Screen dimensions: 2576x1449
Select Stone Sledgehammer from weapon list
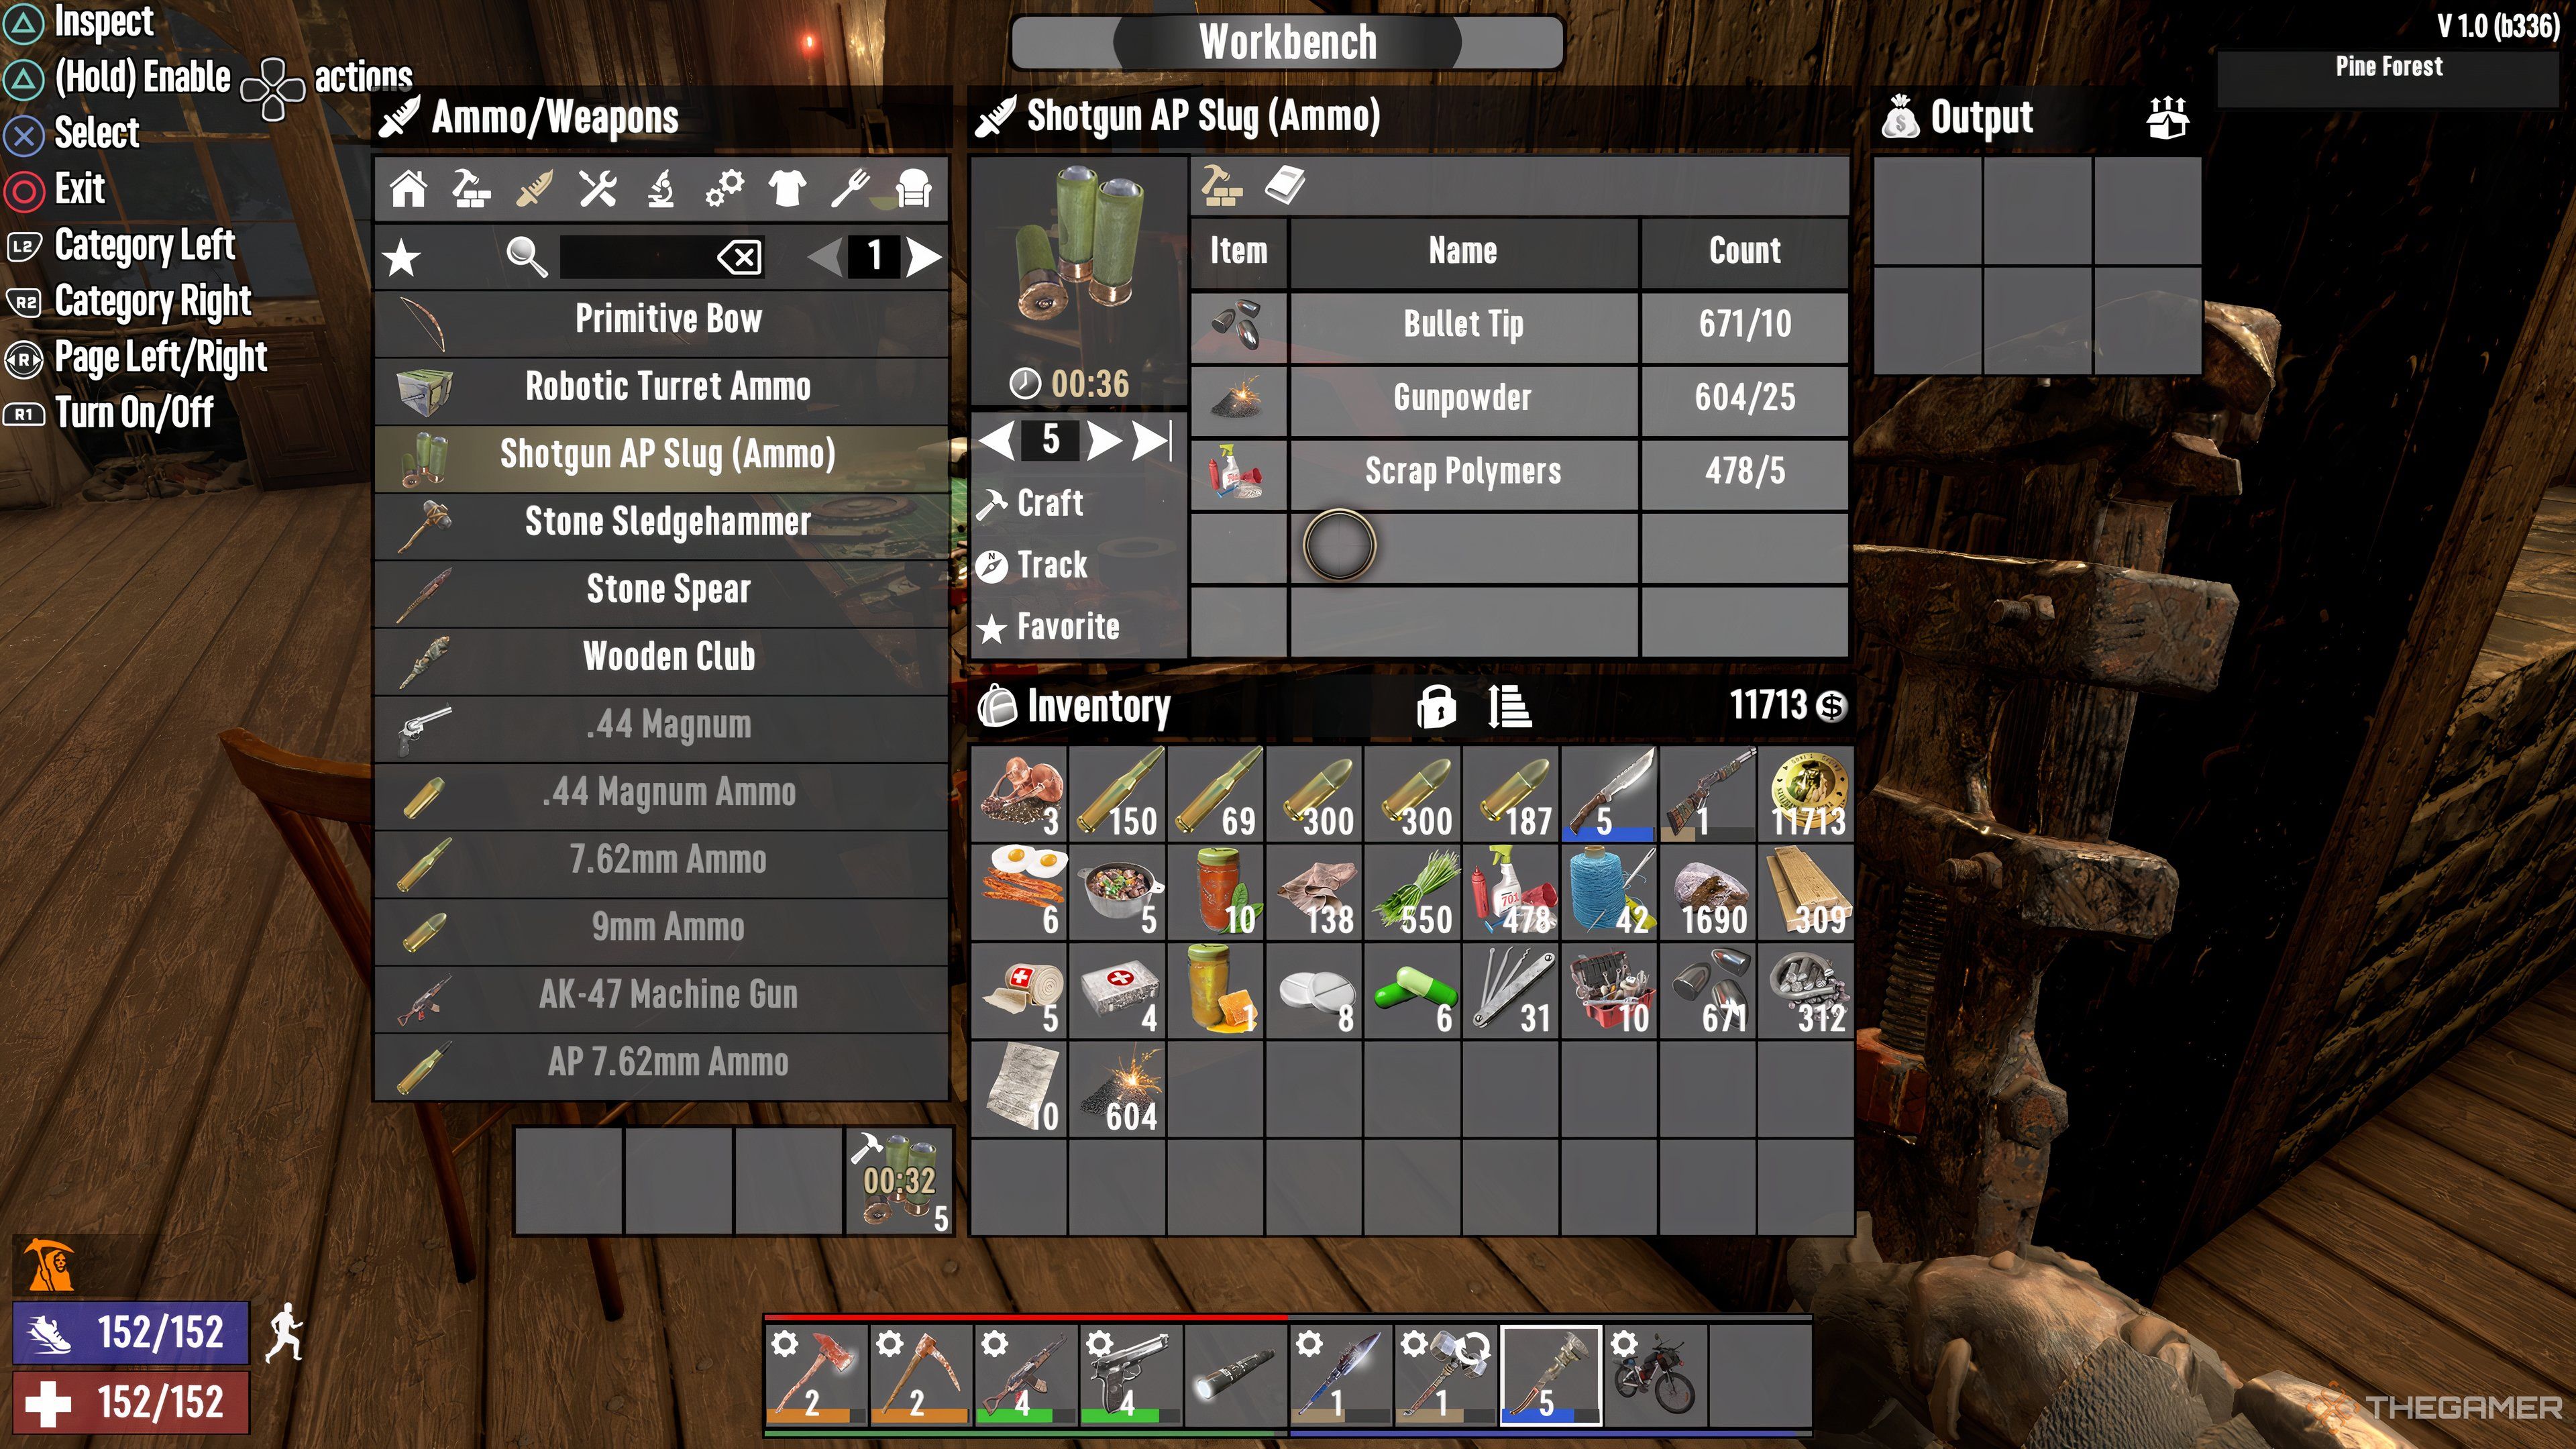point(669,522)
